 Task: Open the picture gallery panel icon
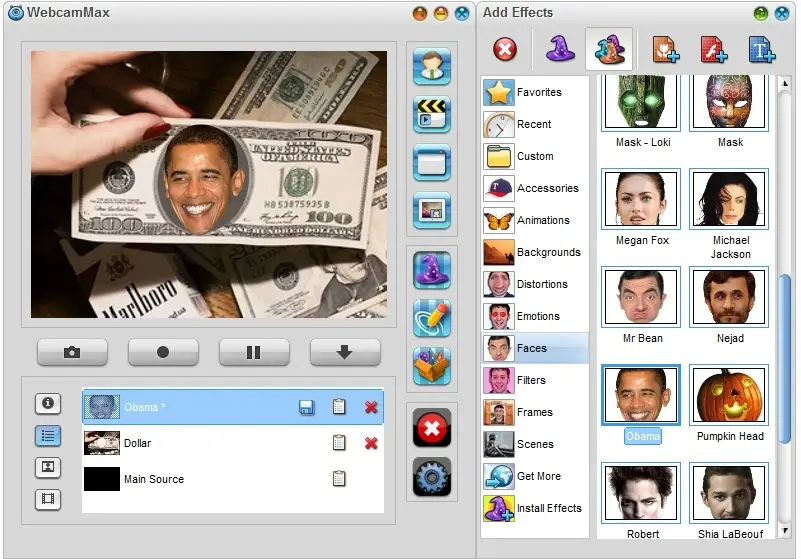pyautogui.click(x=48, y=467)
